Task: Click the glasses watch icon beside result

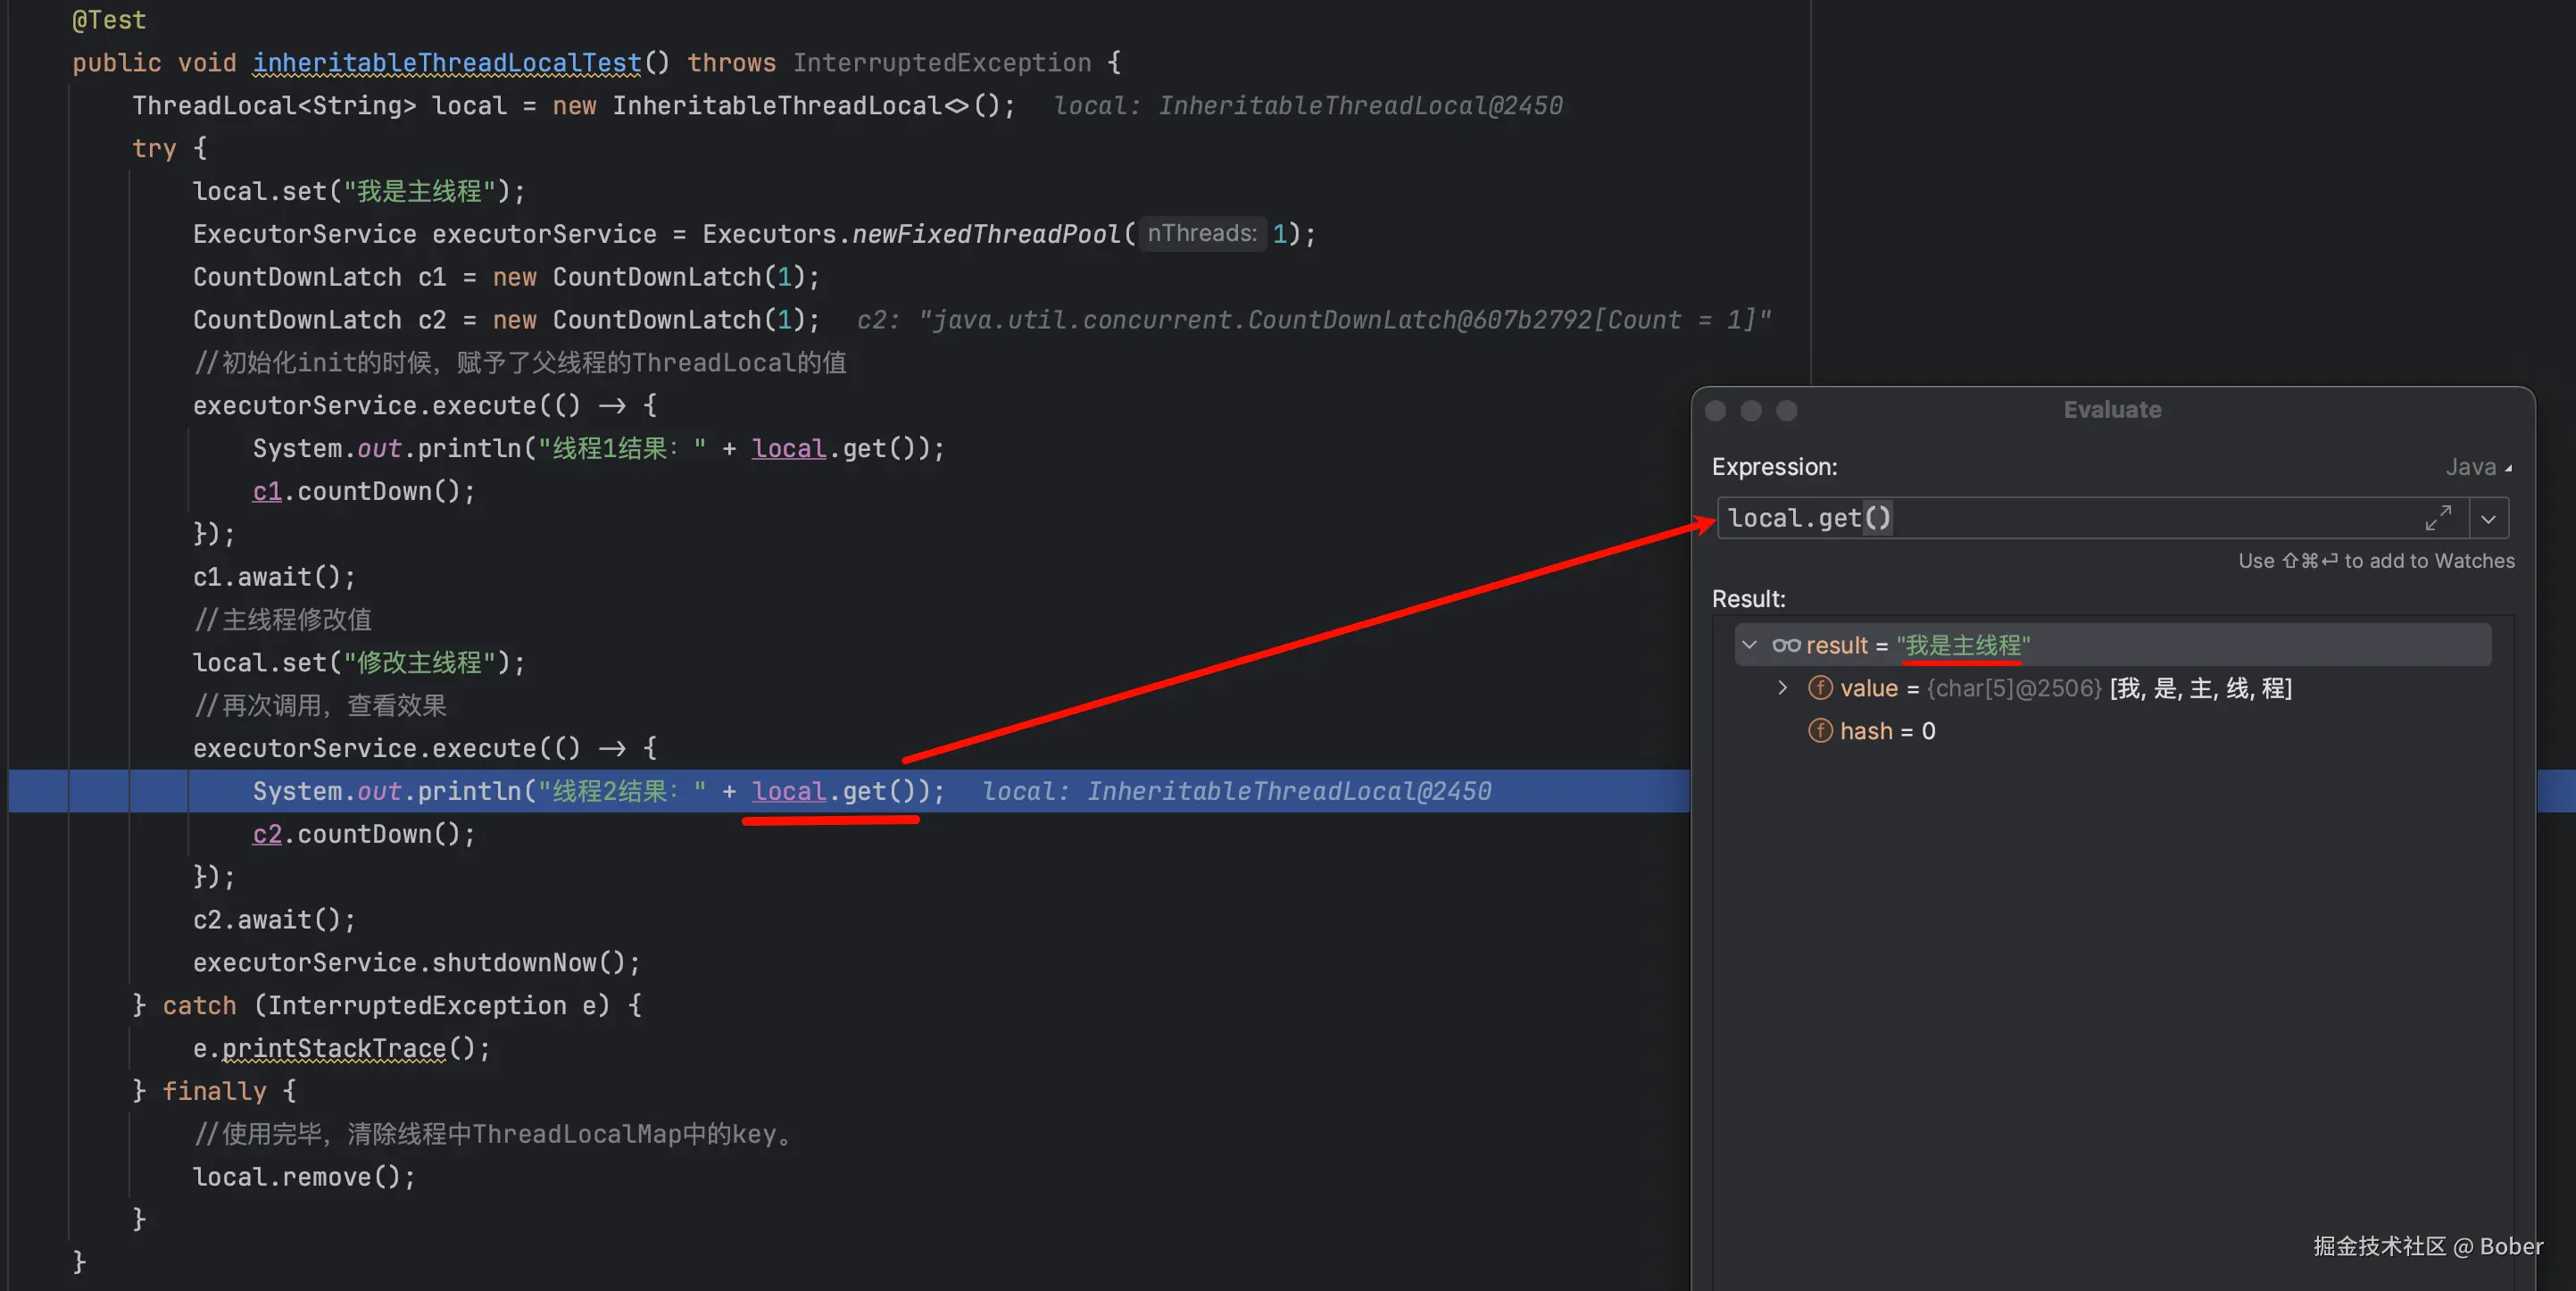Action: 1786,645
